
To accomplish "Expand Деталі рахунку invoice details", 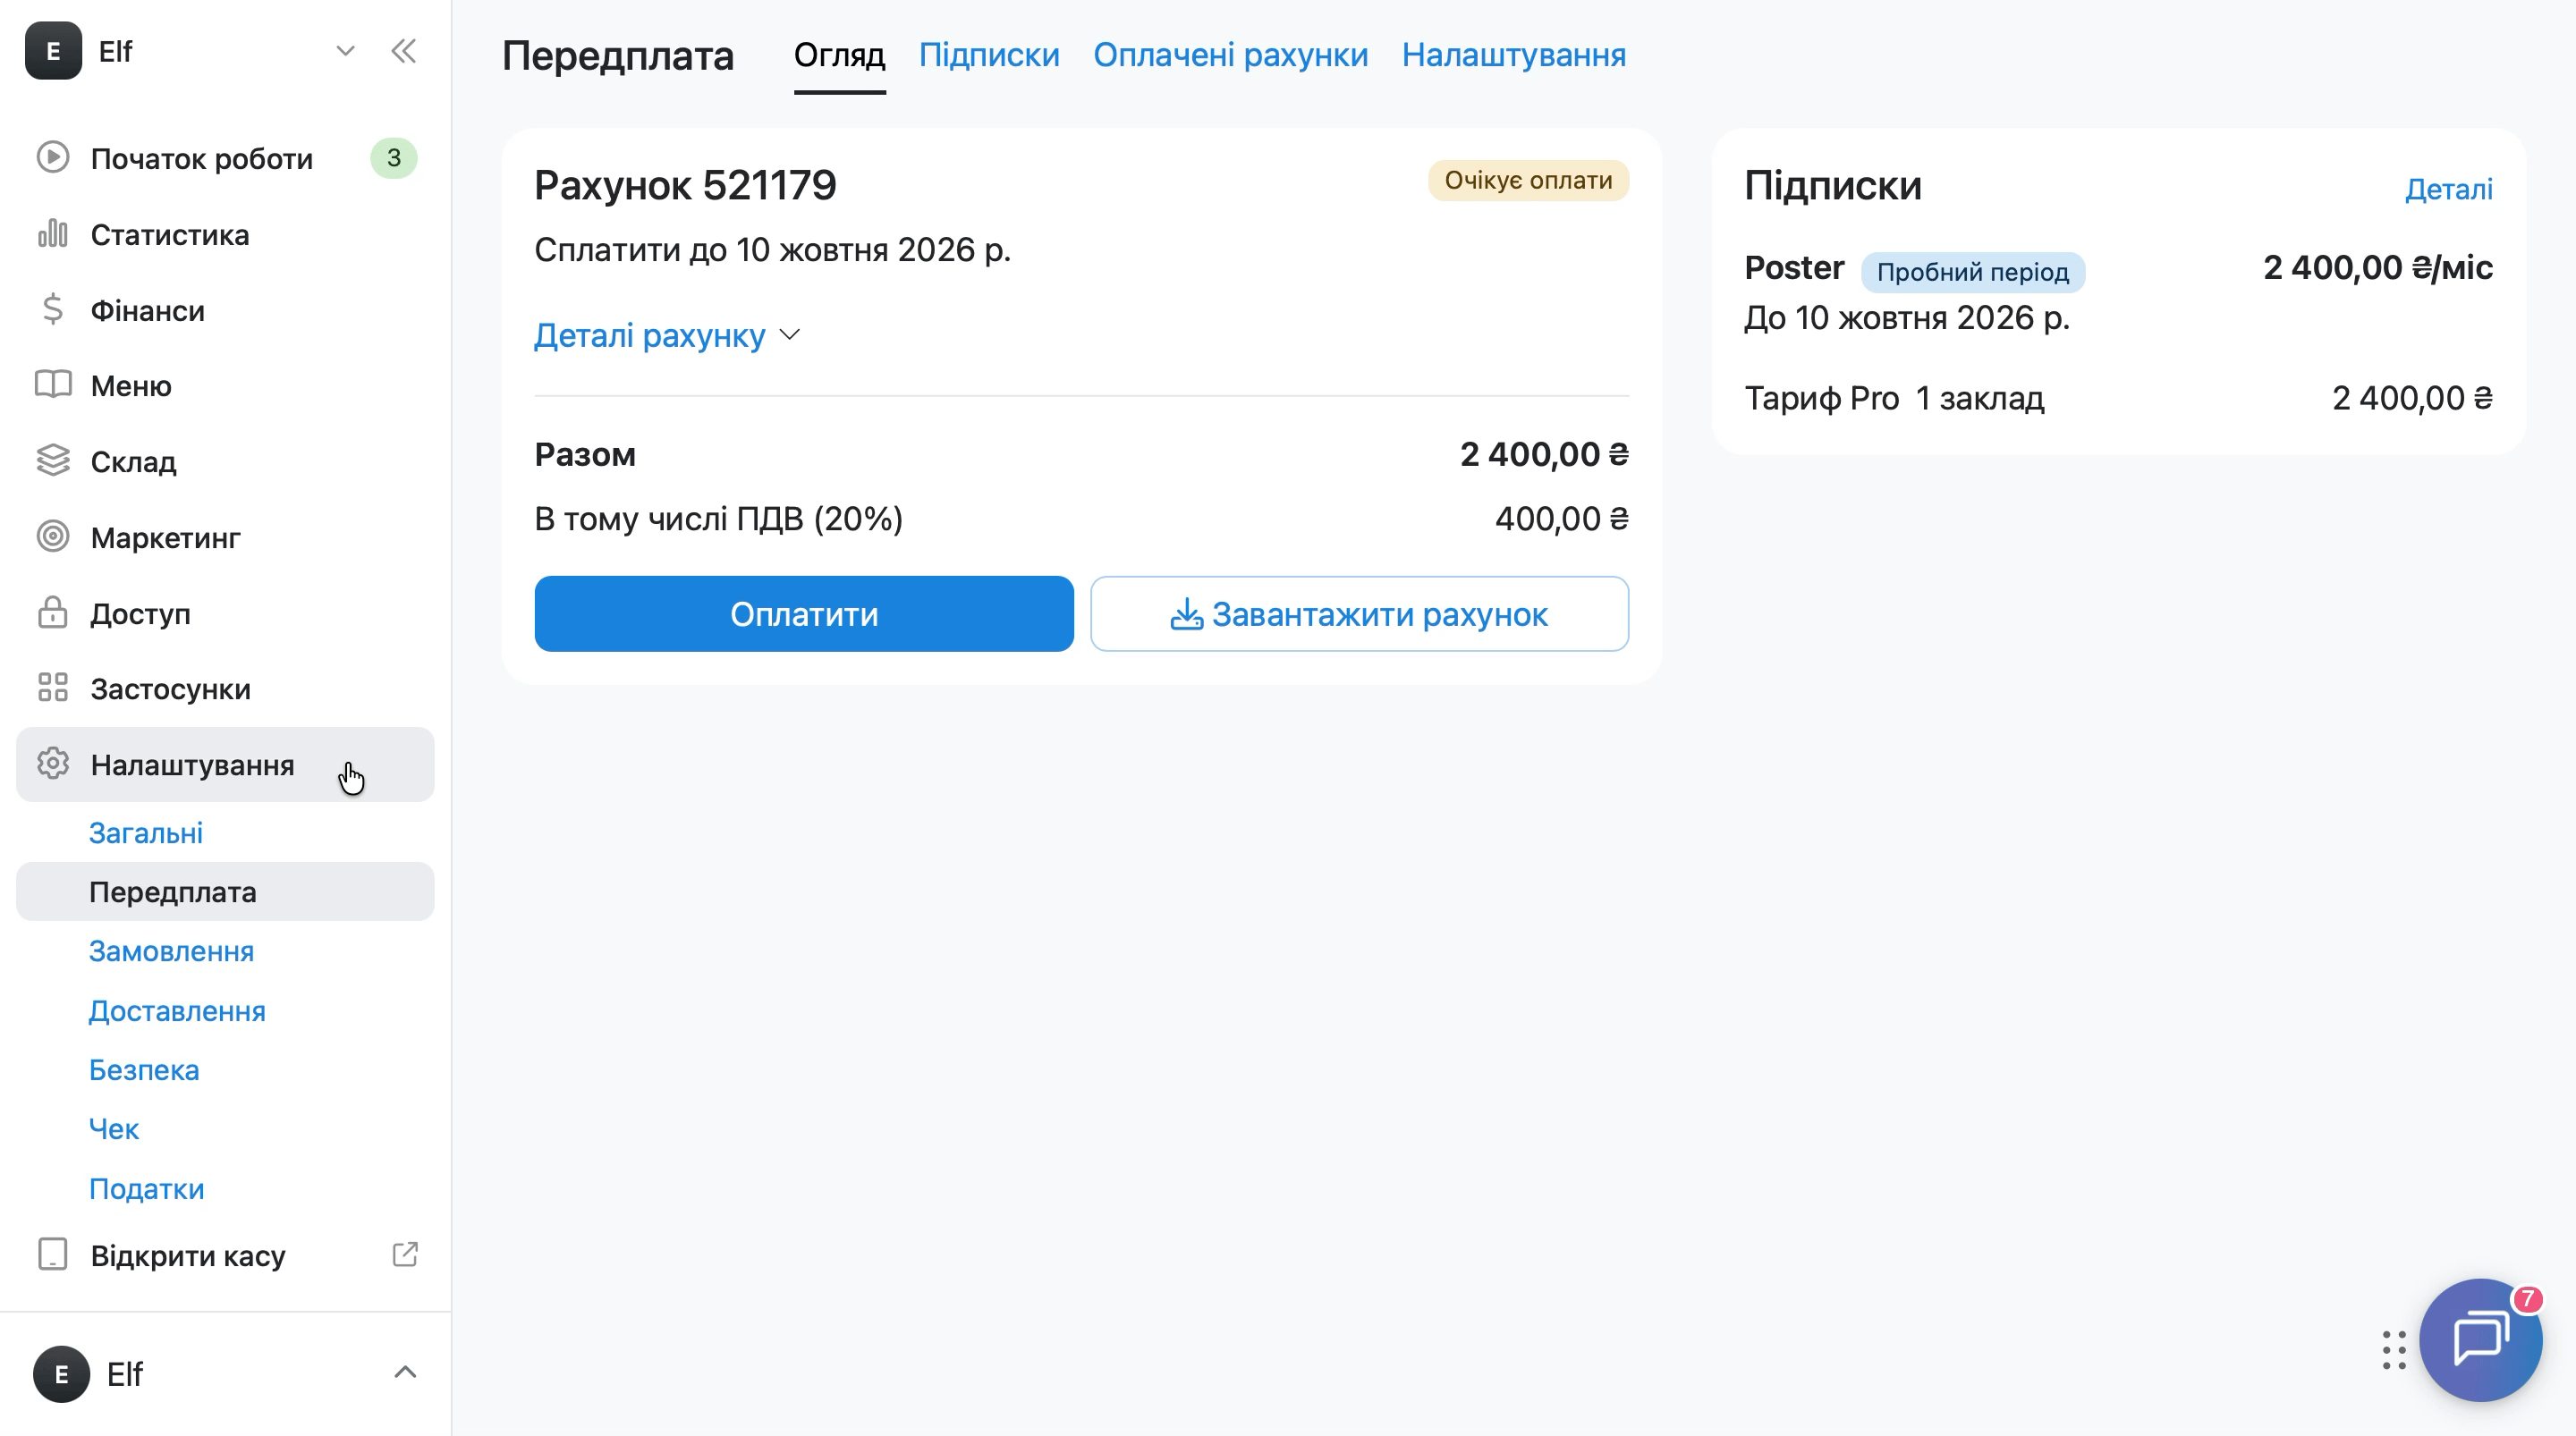I will click(667, 335).
